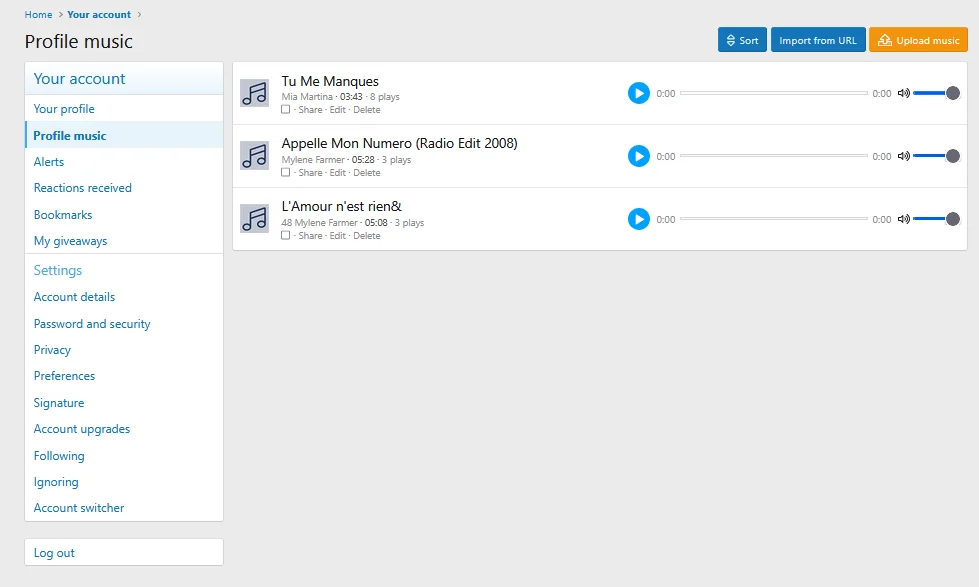Screen dimensions: 979x587
Task: Share the Tu Me Manques track
Action: pyautogui.click(x=310, y=110)
